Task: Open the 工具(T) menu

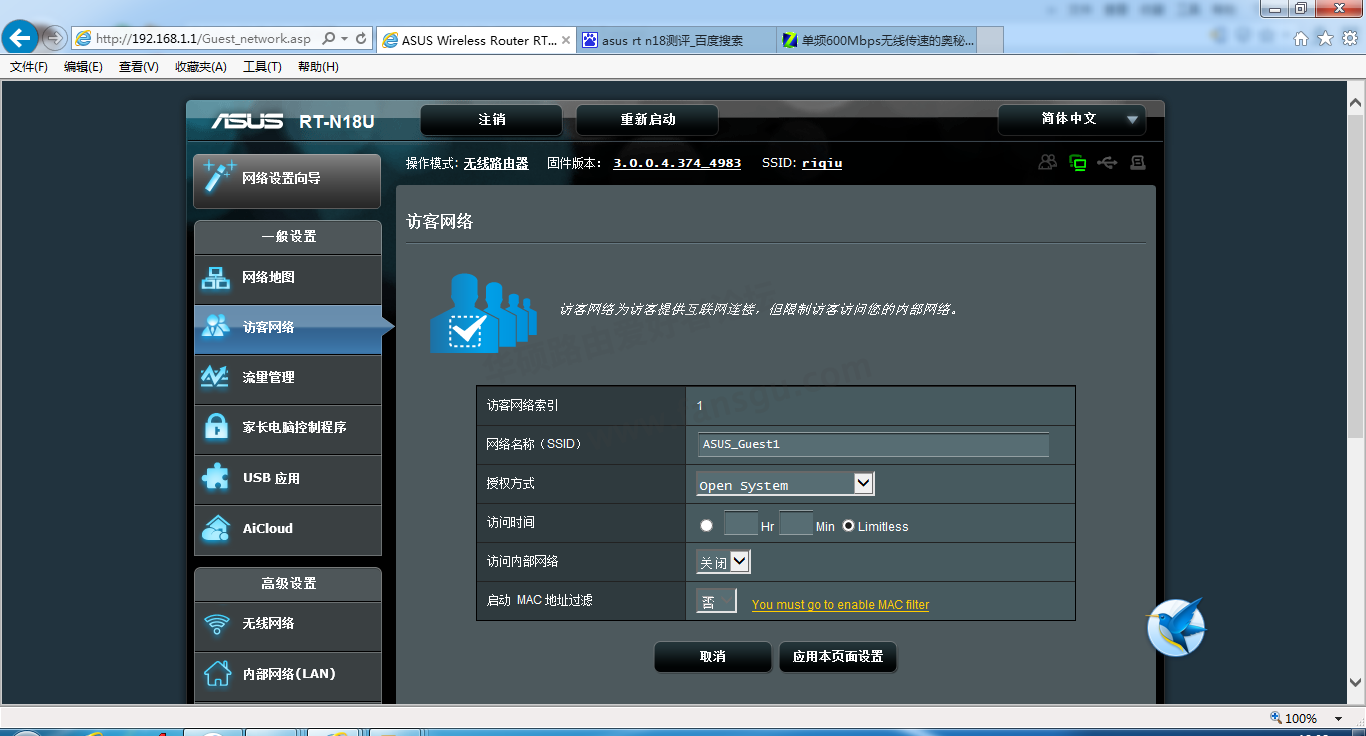Action: (x=262, y=67)
